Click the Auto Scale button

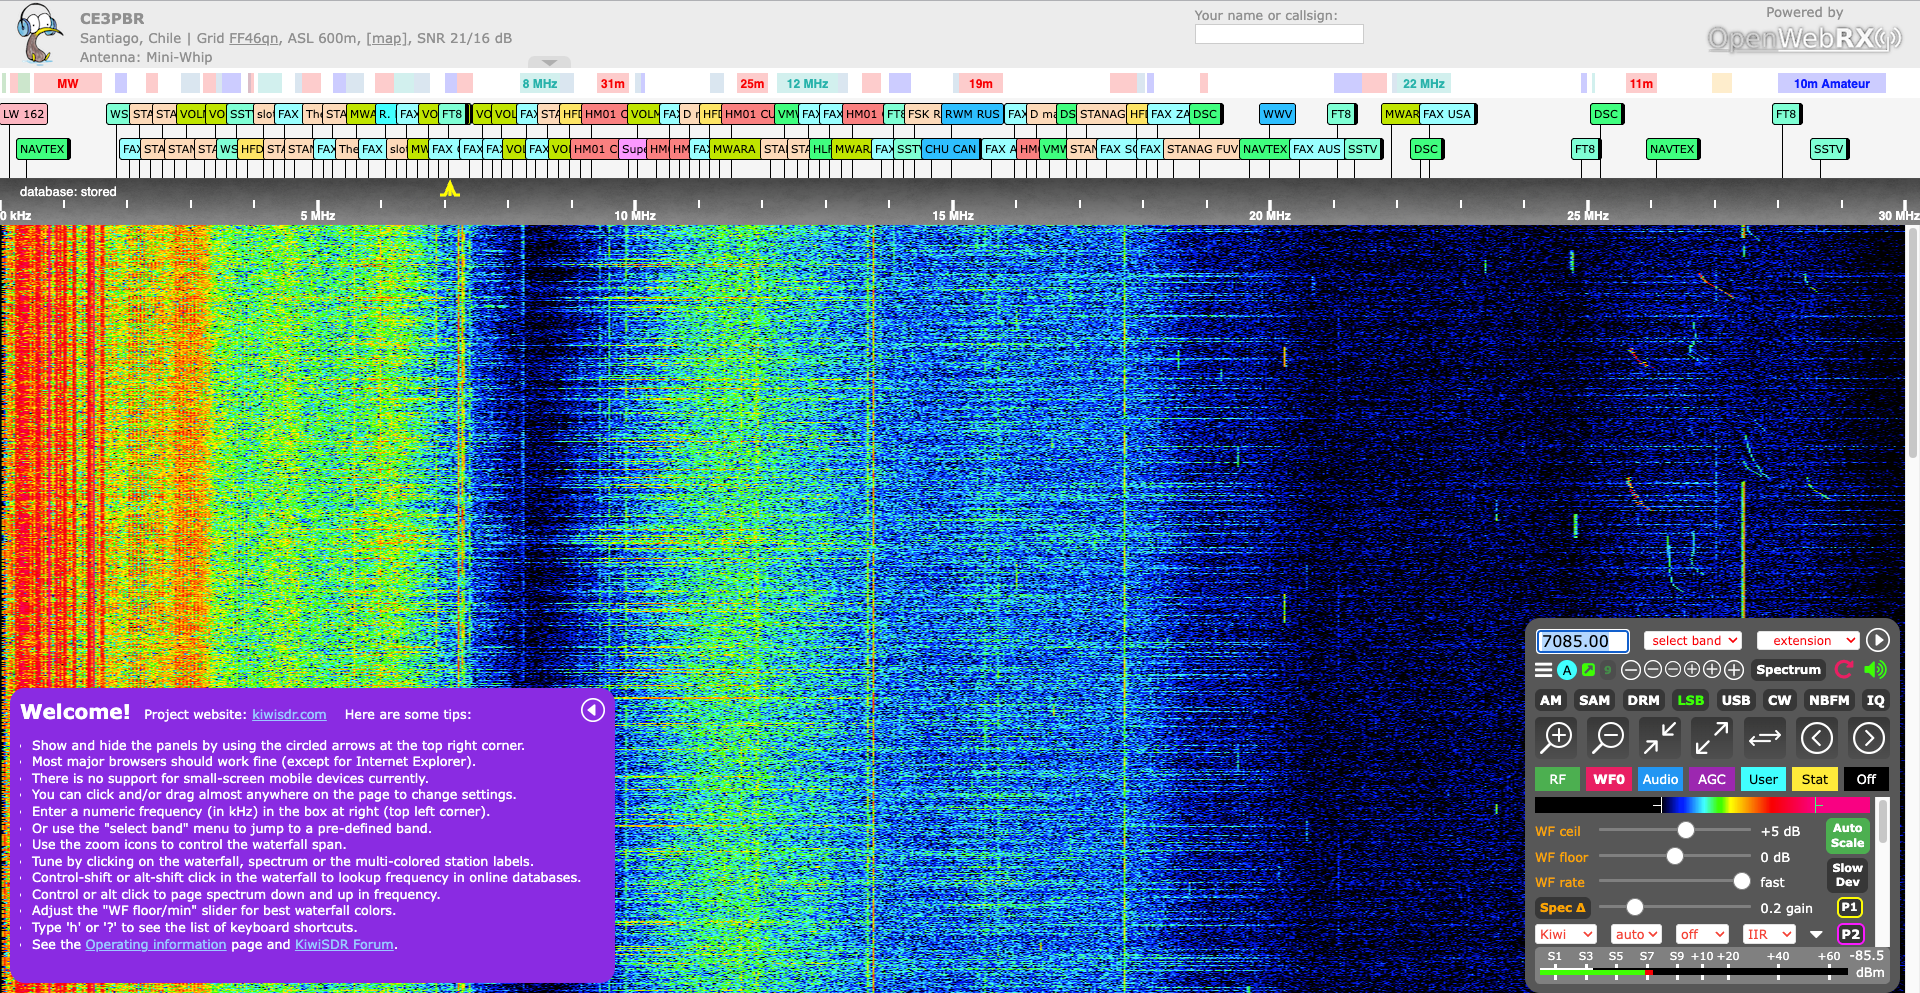[1847, 835]
